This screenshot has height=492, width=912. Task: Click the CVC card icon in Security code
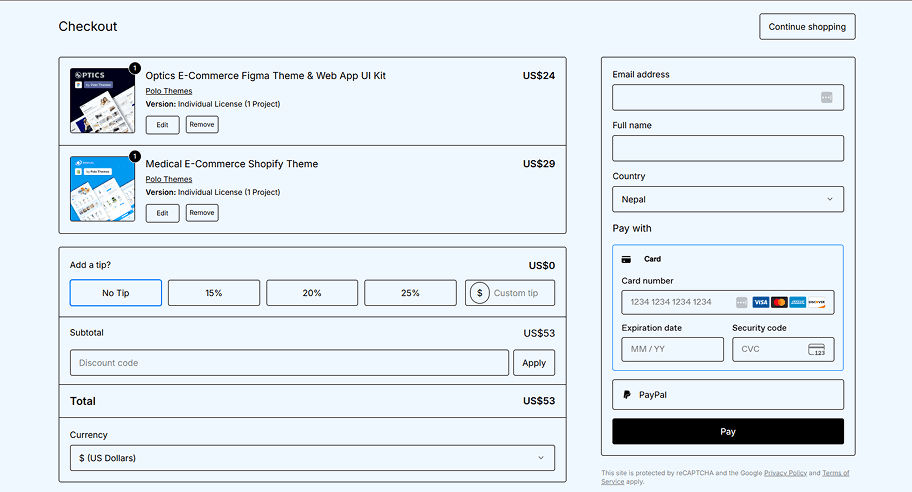pyautogui.click(x=817, y=349)
